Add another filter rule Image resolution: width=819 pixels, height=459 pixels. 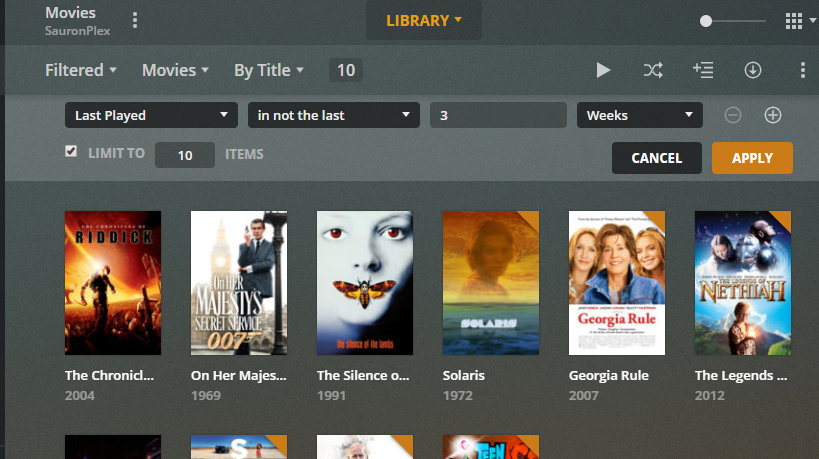(x=773, y=115)
